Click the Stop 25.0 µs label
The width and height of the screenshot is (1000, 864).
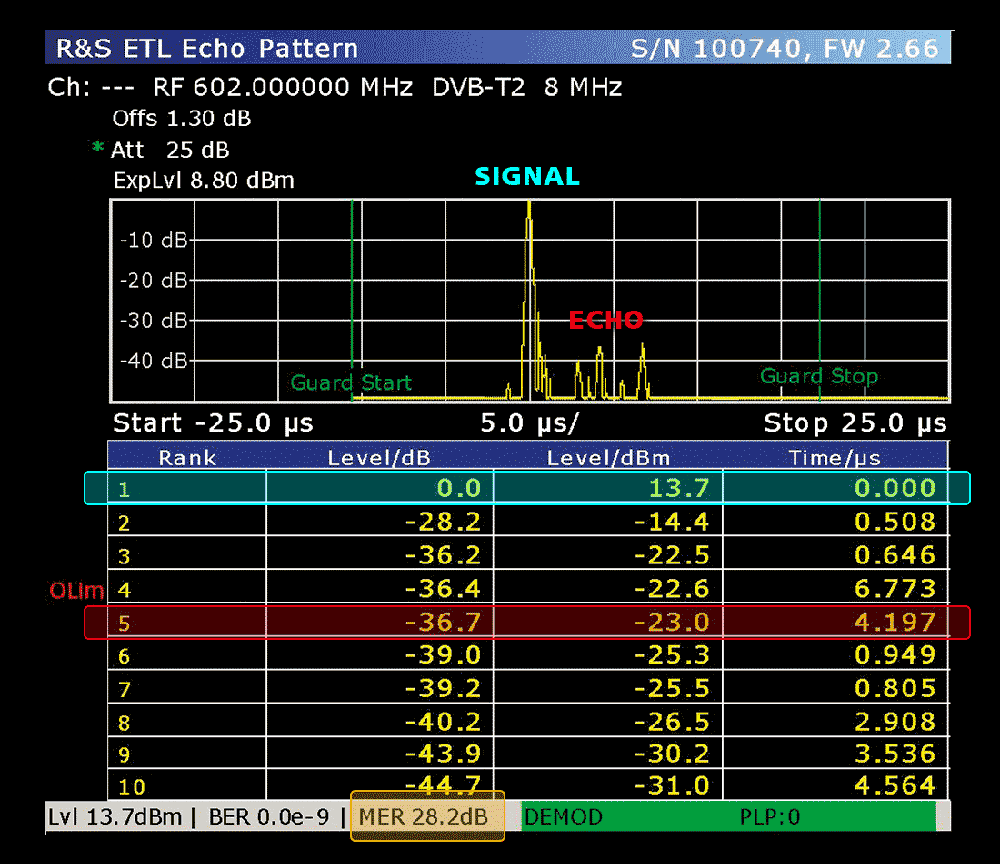click(855, 423)
